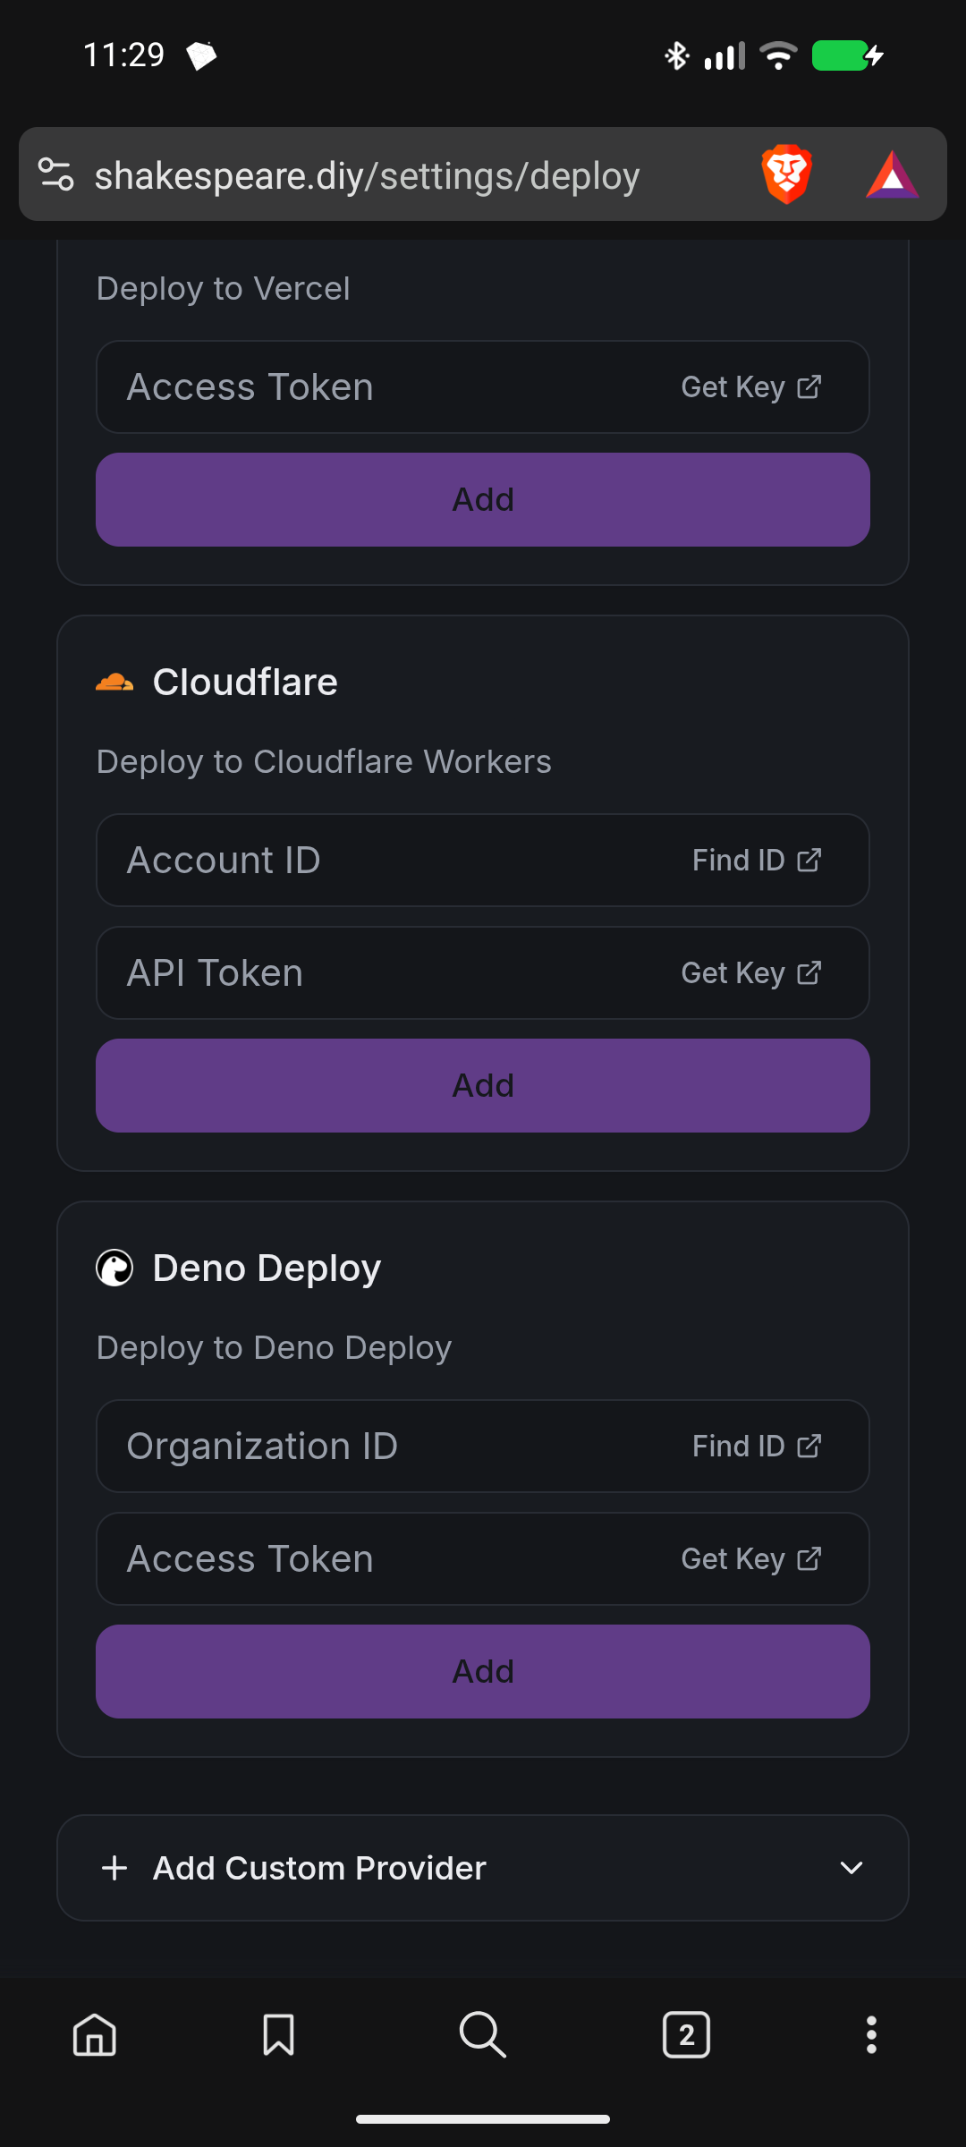966x2147 pixels.
Task: Tap the Brave Shields lion icon
Action: tap(786, 175)
